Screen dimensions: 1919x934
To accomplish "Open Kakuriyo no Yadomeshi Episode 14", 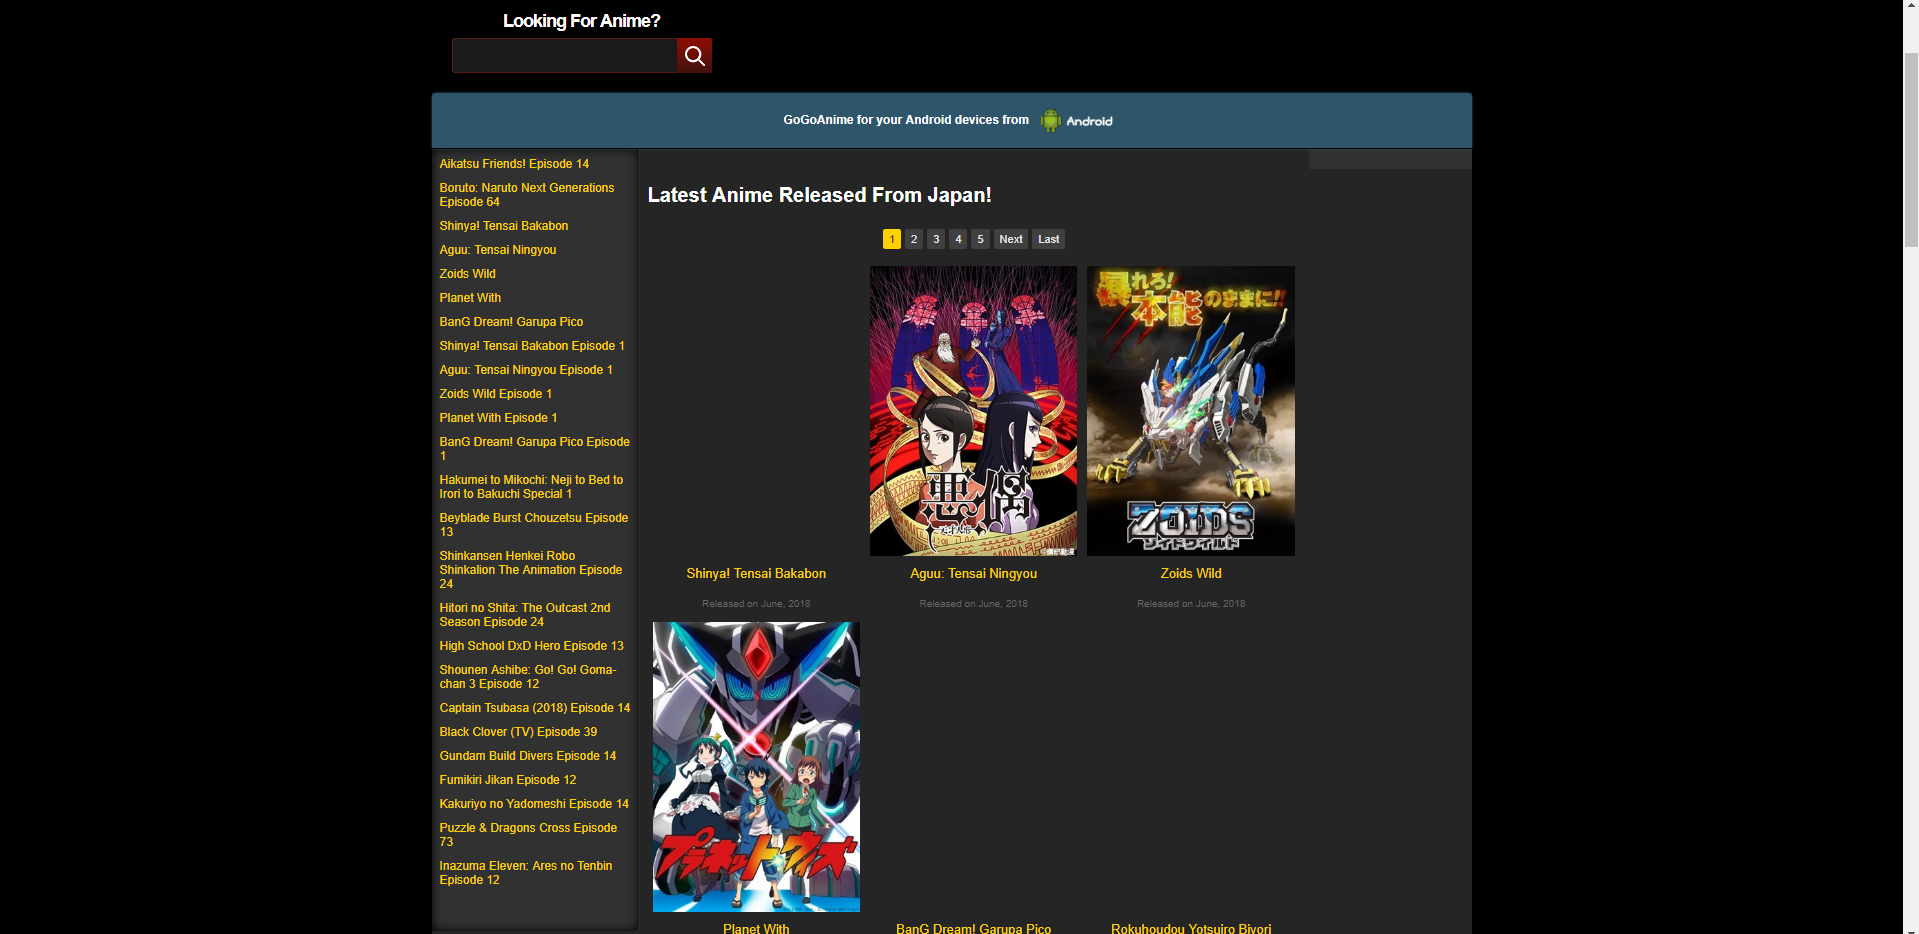I will click(x=534, y=804).
